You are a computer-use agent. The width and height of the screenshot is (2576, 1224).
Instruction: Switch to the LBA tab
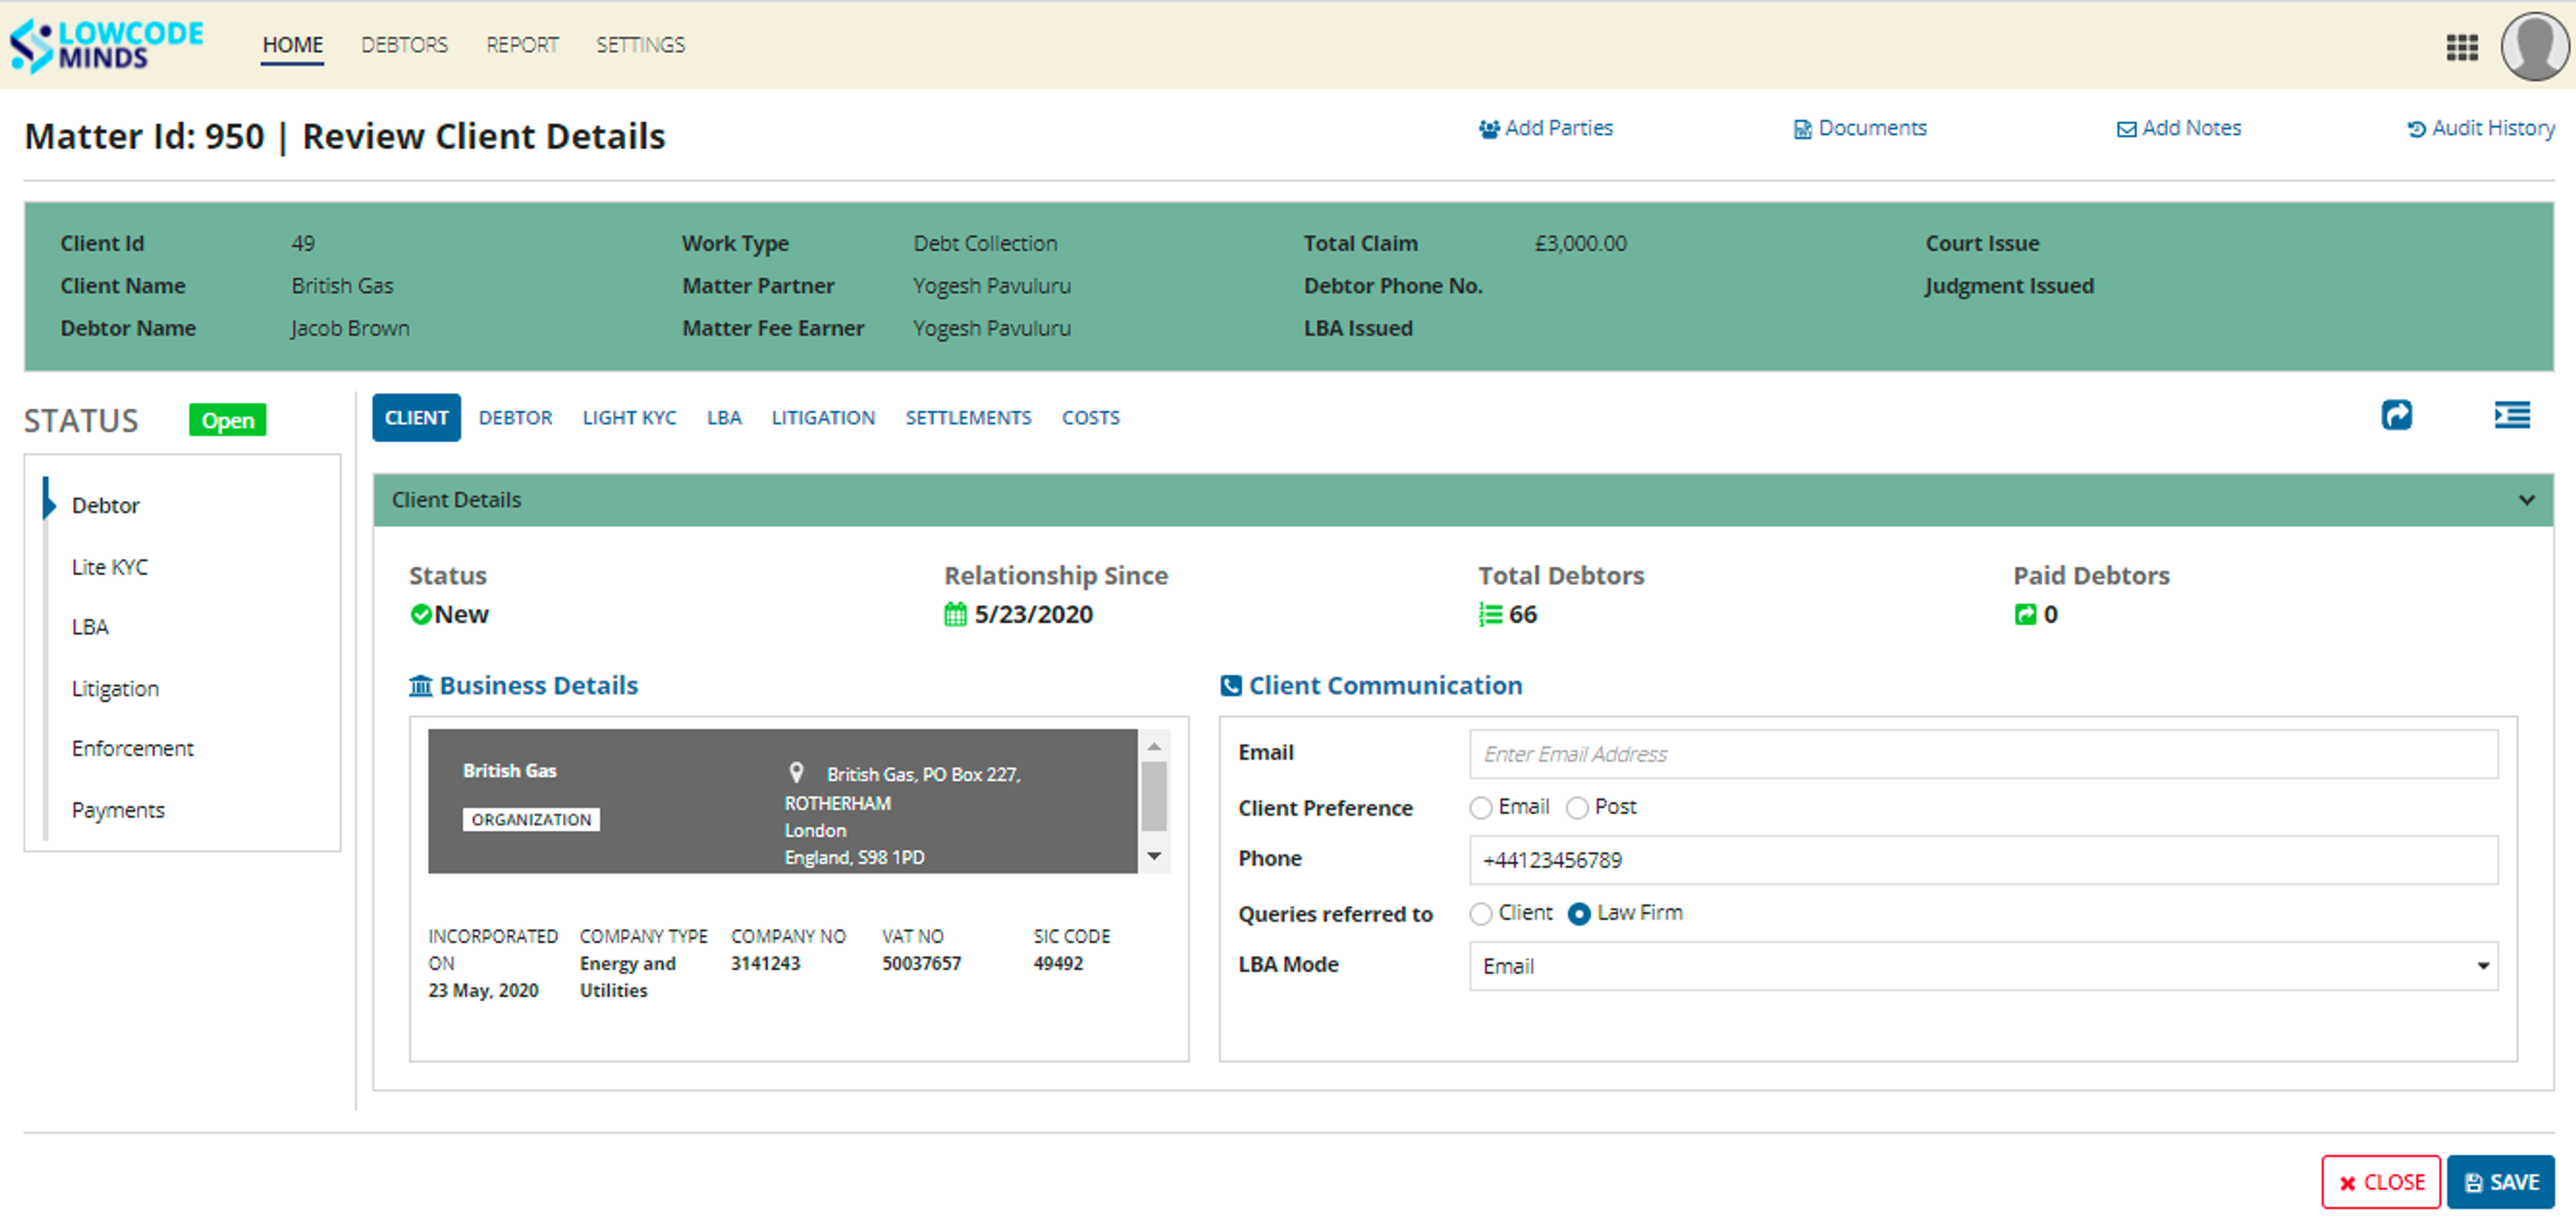point(724,418)
